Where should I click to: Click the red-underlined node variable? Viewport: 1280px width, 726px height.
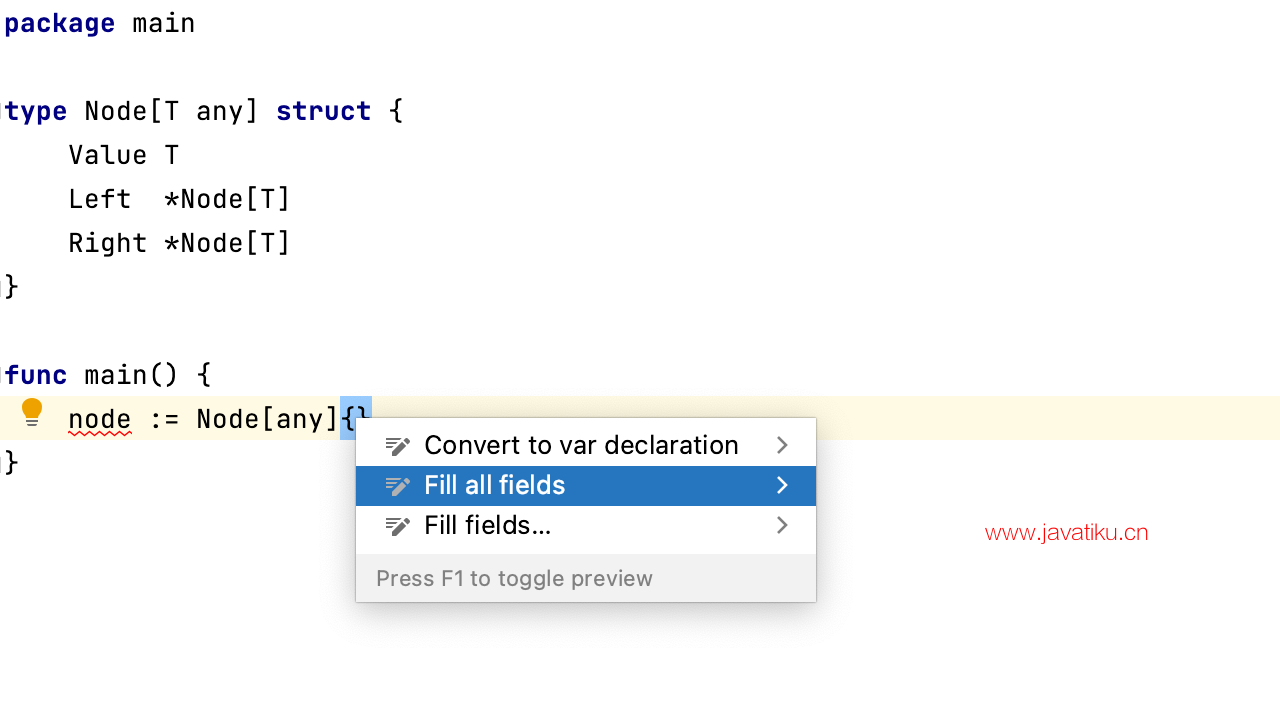pos(100,419)
